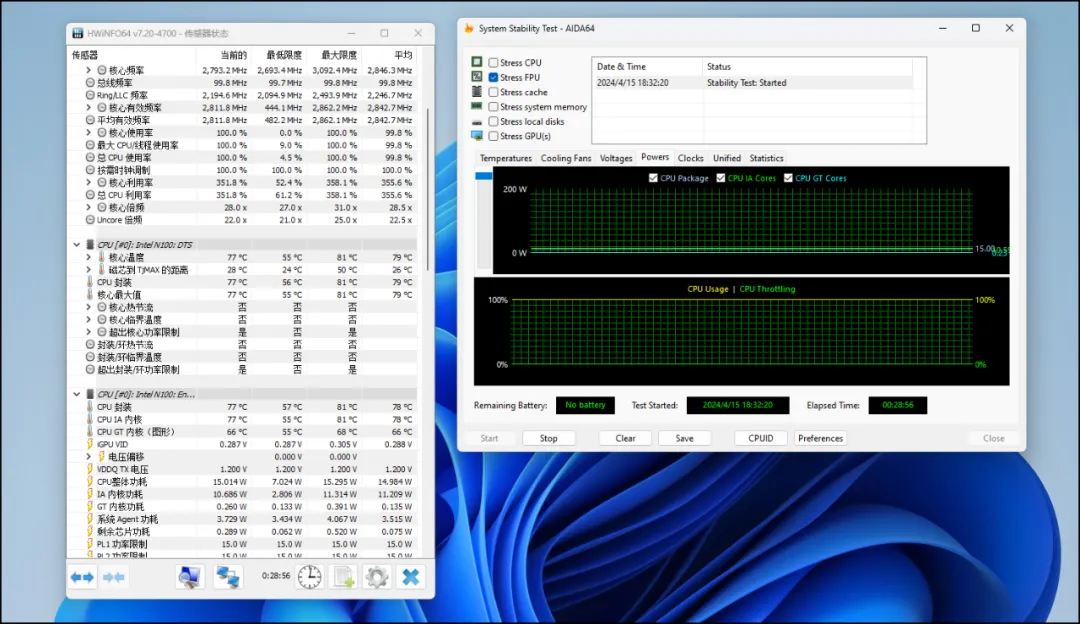The image size is (1080, 624).
Task: Click the 传感器 column header
Action: pyautogui.click(x=132, y=55)
